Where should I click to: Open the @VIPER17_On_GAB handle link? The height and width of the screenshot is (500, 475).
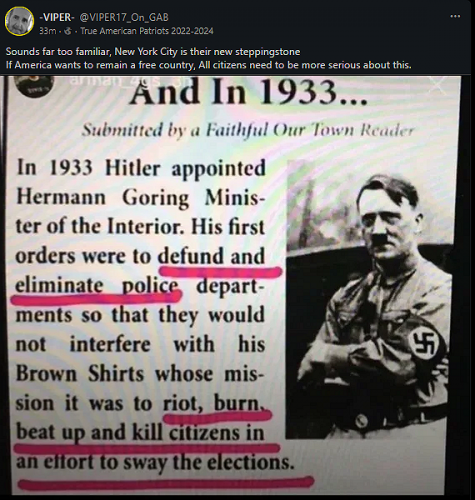pyautogui.click(x=124, y=17)
